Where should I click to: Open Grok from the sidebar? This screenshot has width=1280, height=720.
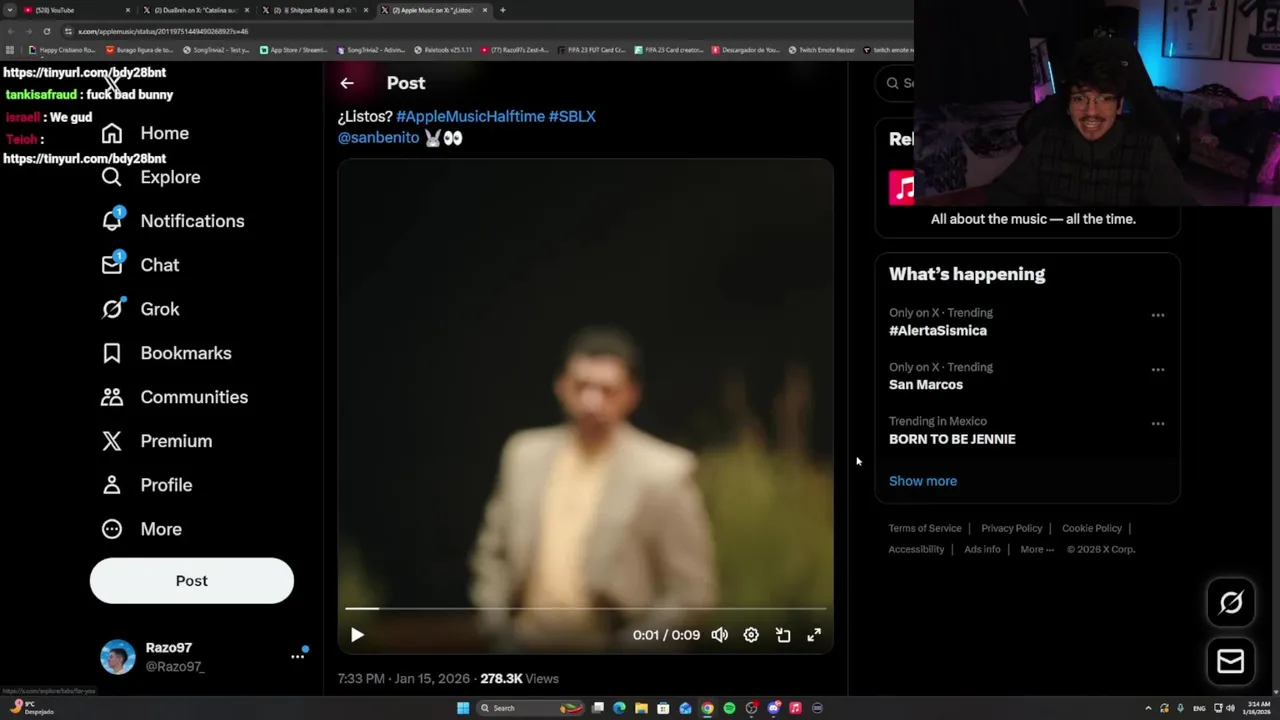pos(140,309)
